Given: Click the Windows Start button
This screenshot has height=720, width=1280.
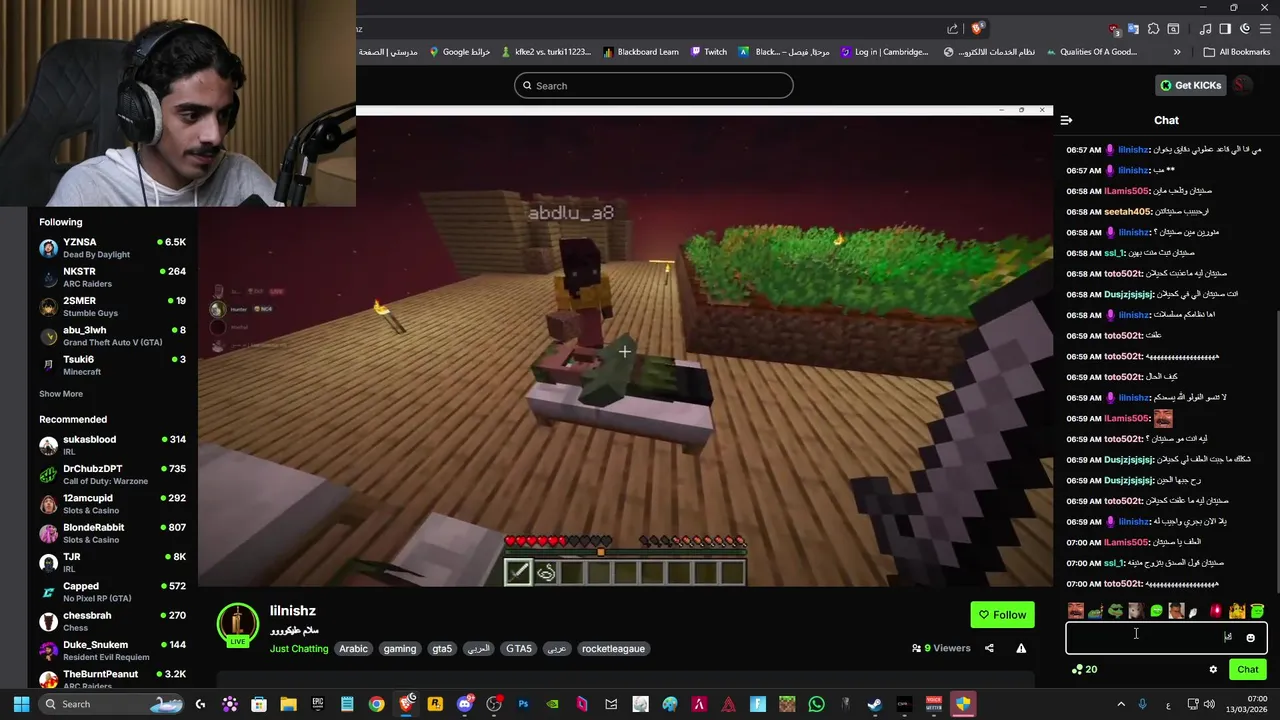Looking at the screenshot, I should tap(21, 704).
